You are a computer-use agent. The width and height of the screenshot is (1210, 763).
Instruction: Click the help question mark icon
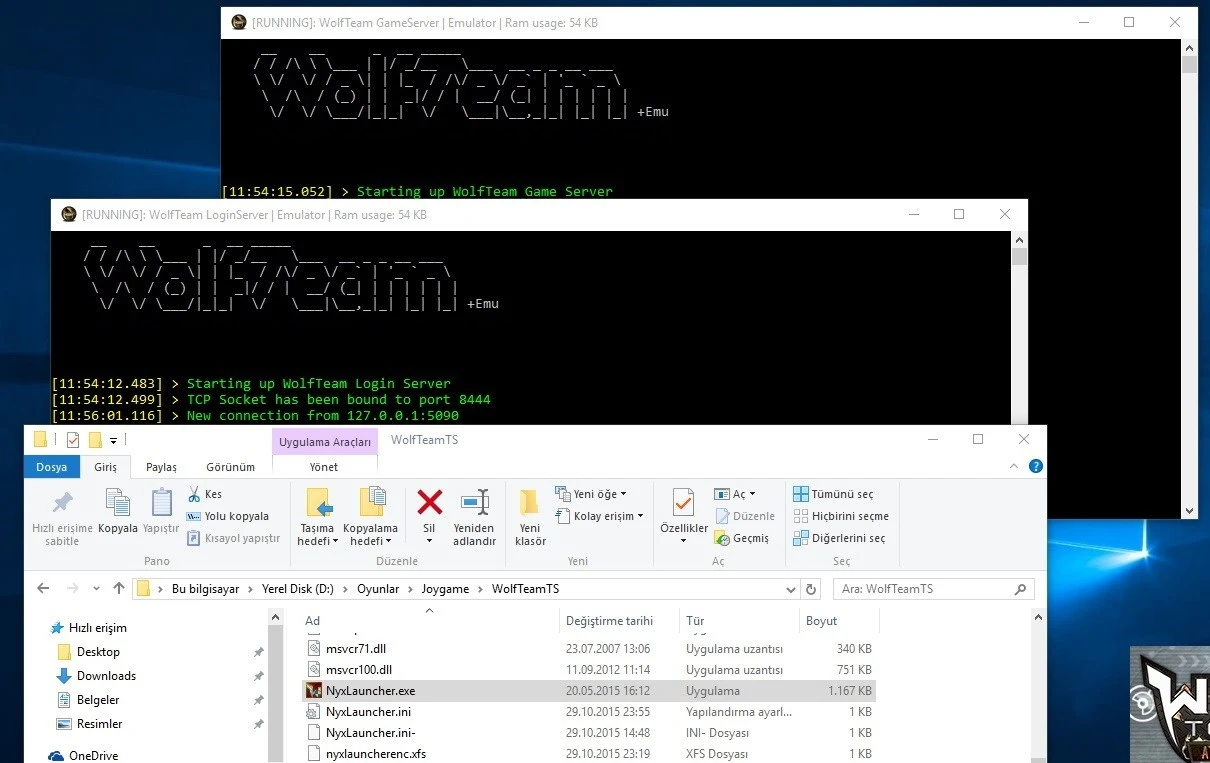pos(1036,466)
